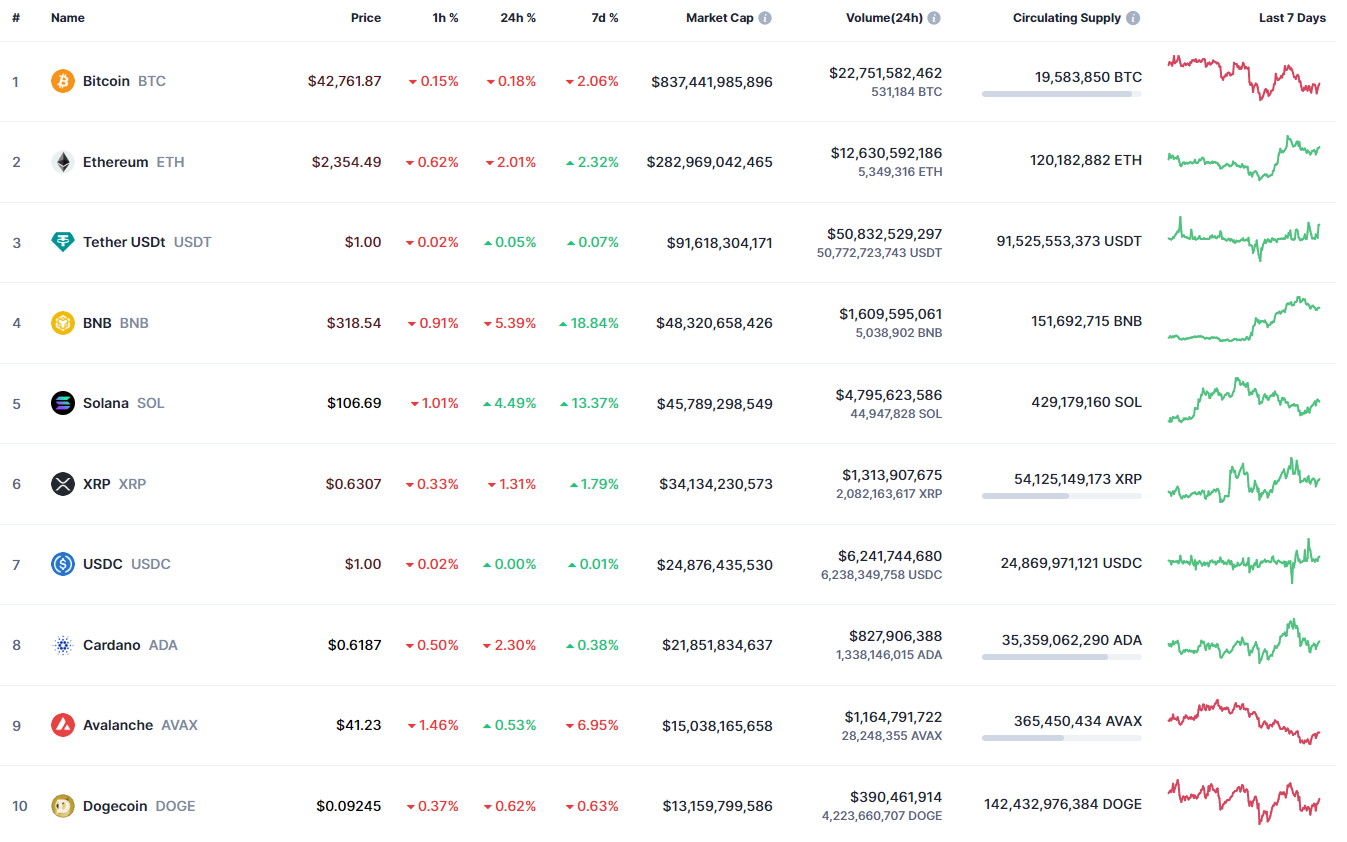Screen dimensions: 1347x842
Task: Open Solana's last 7 days sparkline chart
Action: coord(1243,401)
